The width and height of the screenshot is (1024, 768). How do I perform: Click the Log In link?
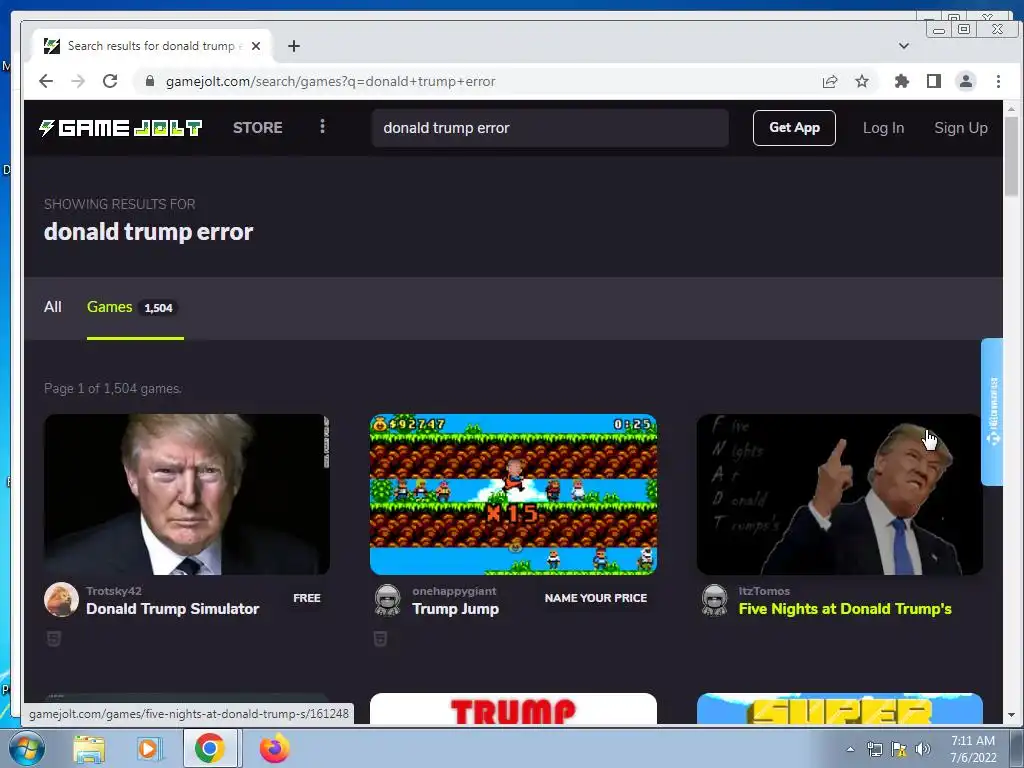tap(884, 128)
